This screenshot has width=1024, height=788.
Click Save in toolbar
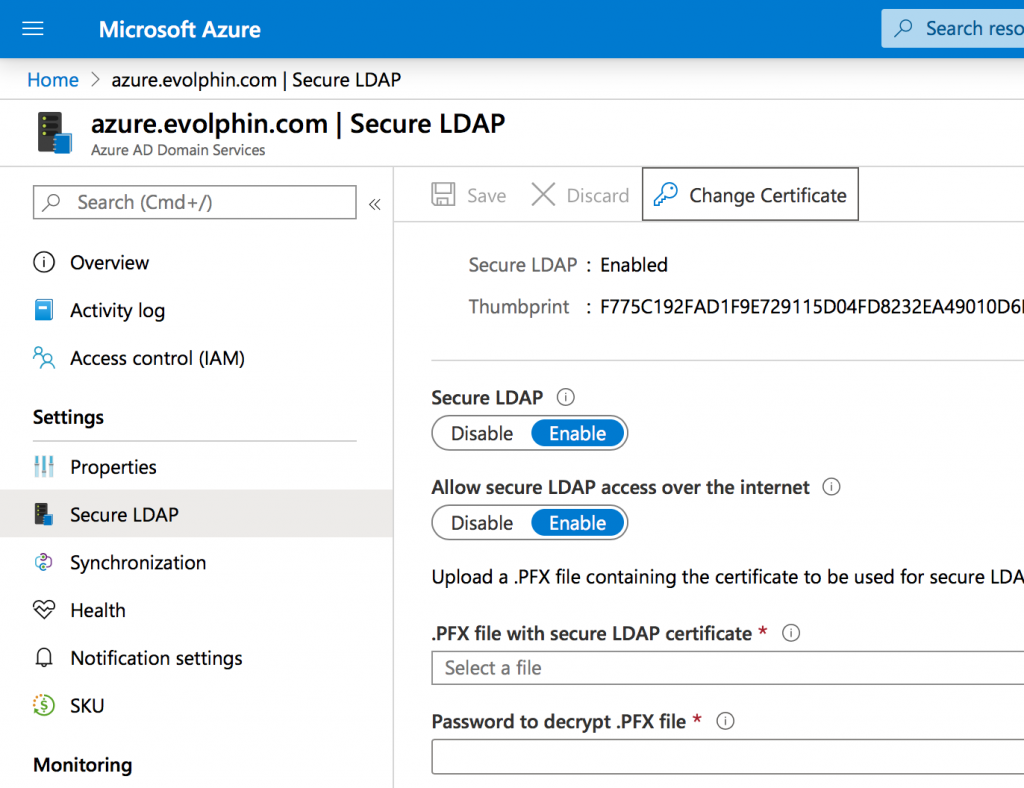coord(469,195)
